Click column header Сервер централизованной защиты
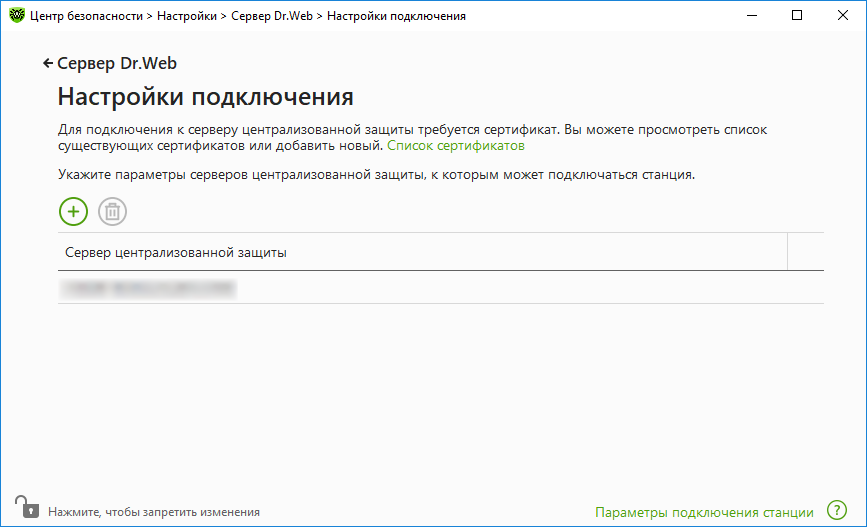This screenshot has height=527, width=867. [x=422, y=252]
